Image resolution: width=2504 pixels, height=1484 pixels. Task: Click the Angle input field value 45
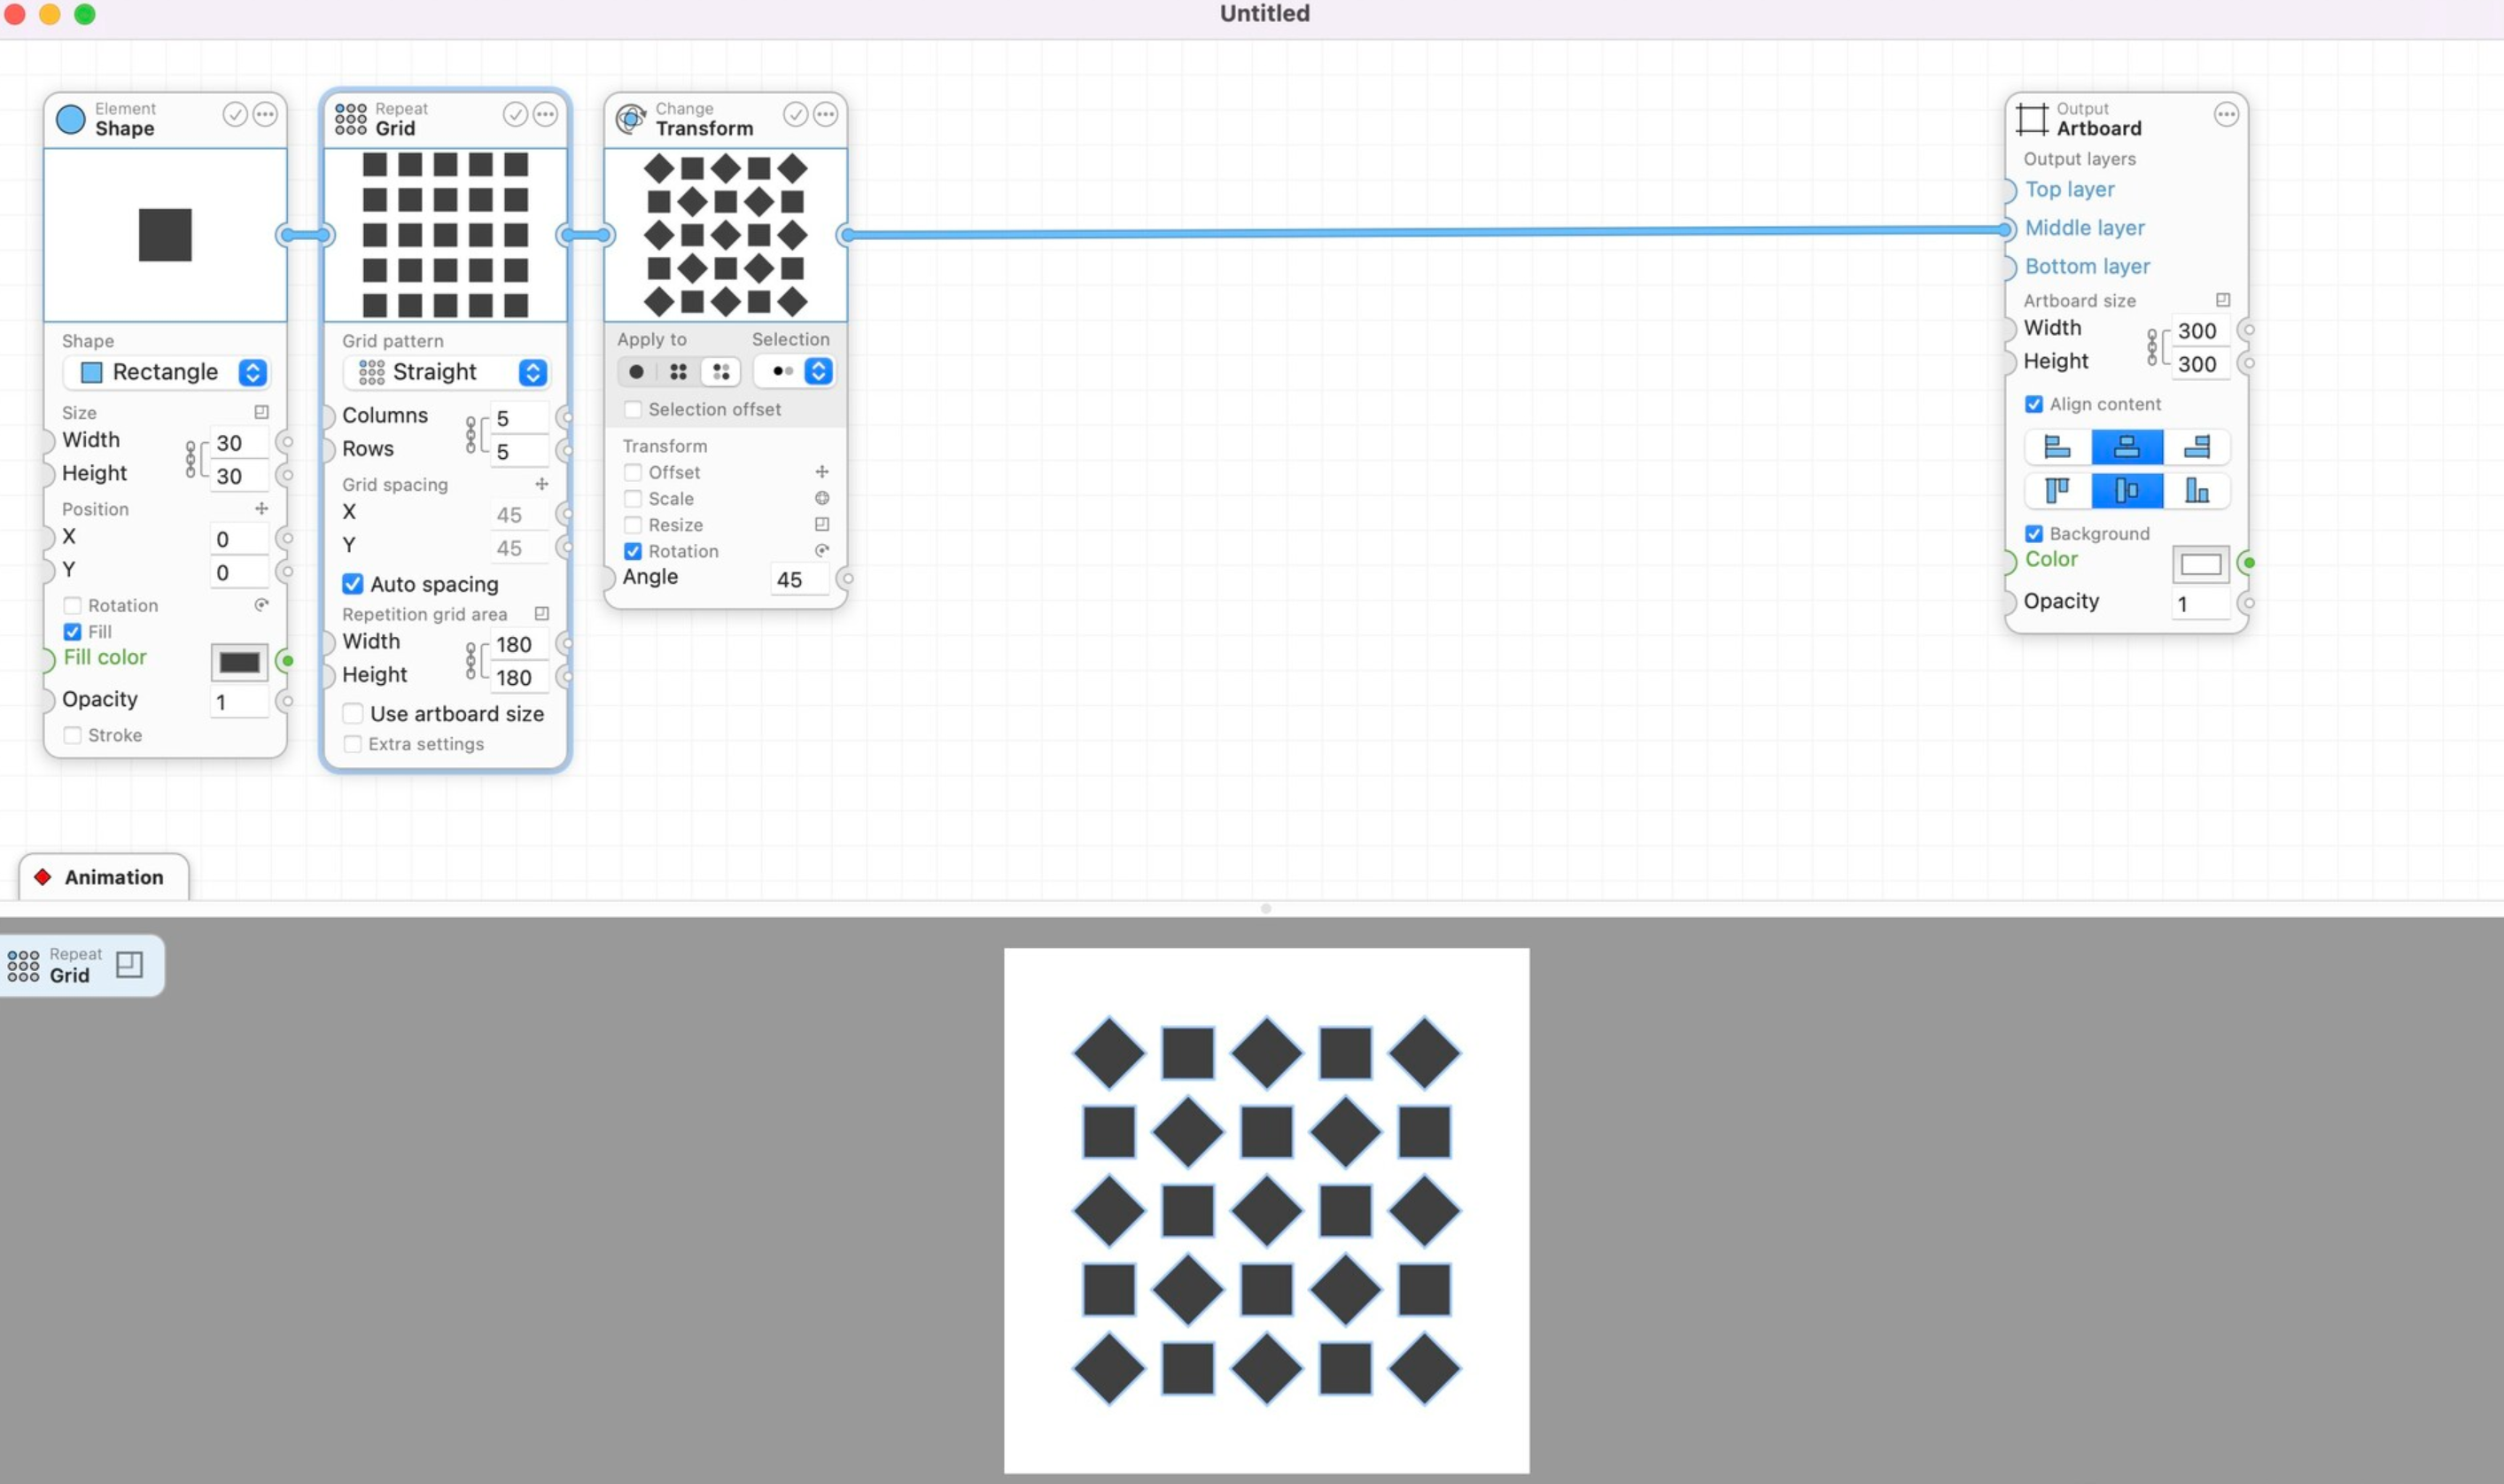[789, 579]
